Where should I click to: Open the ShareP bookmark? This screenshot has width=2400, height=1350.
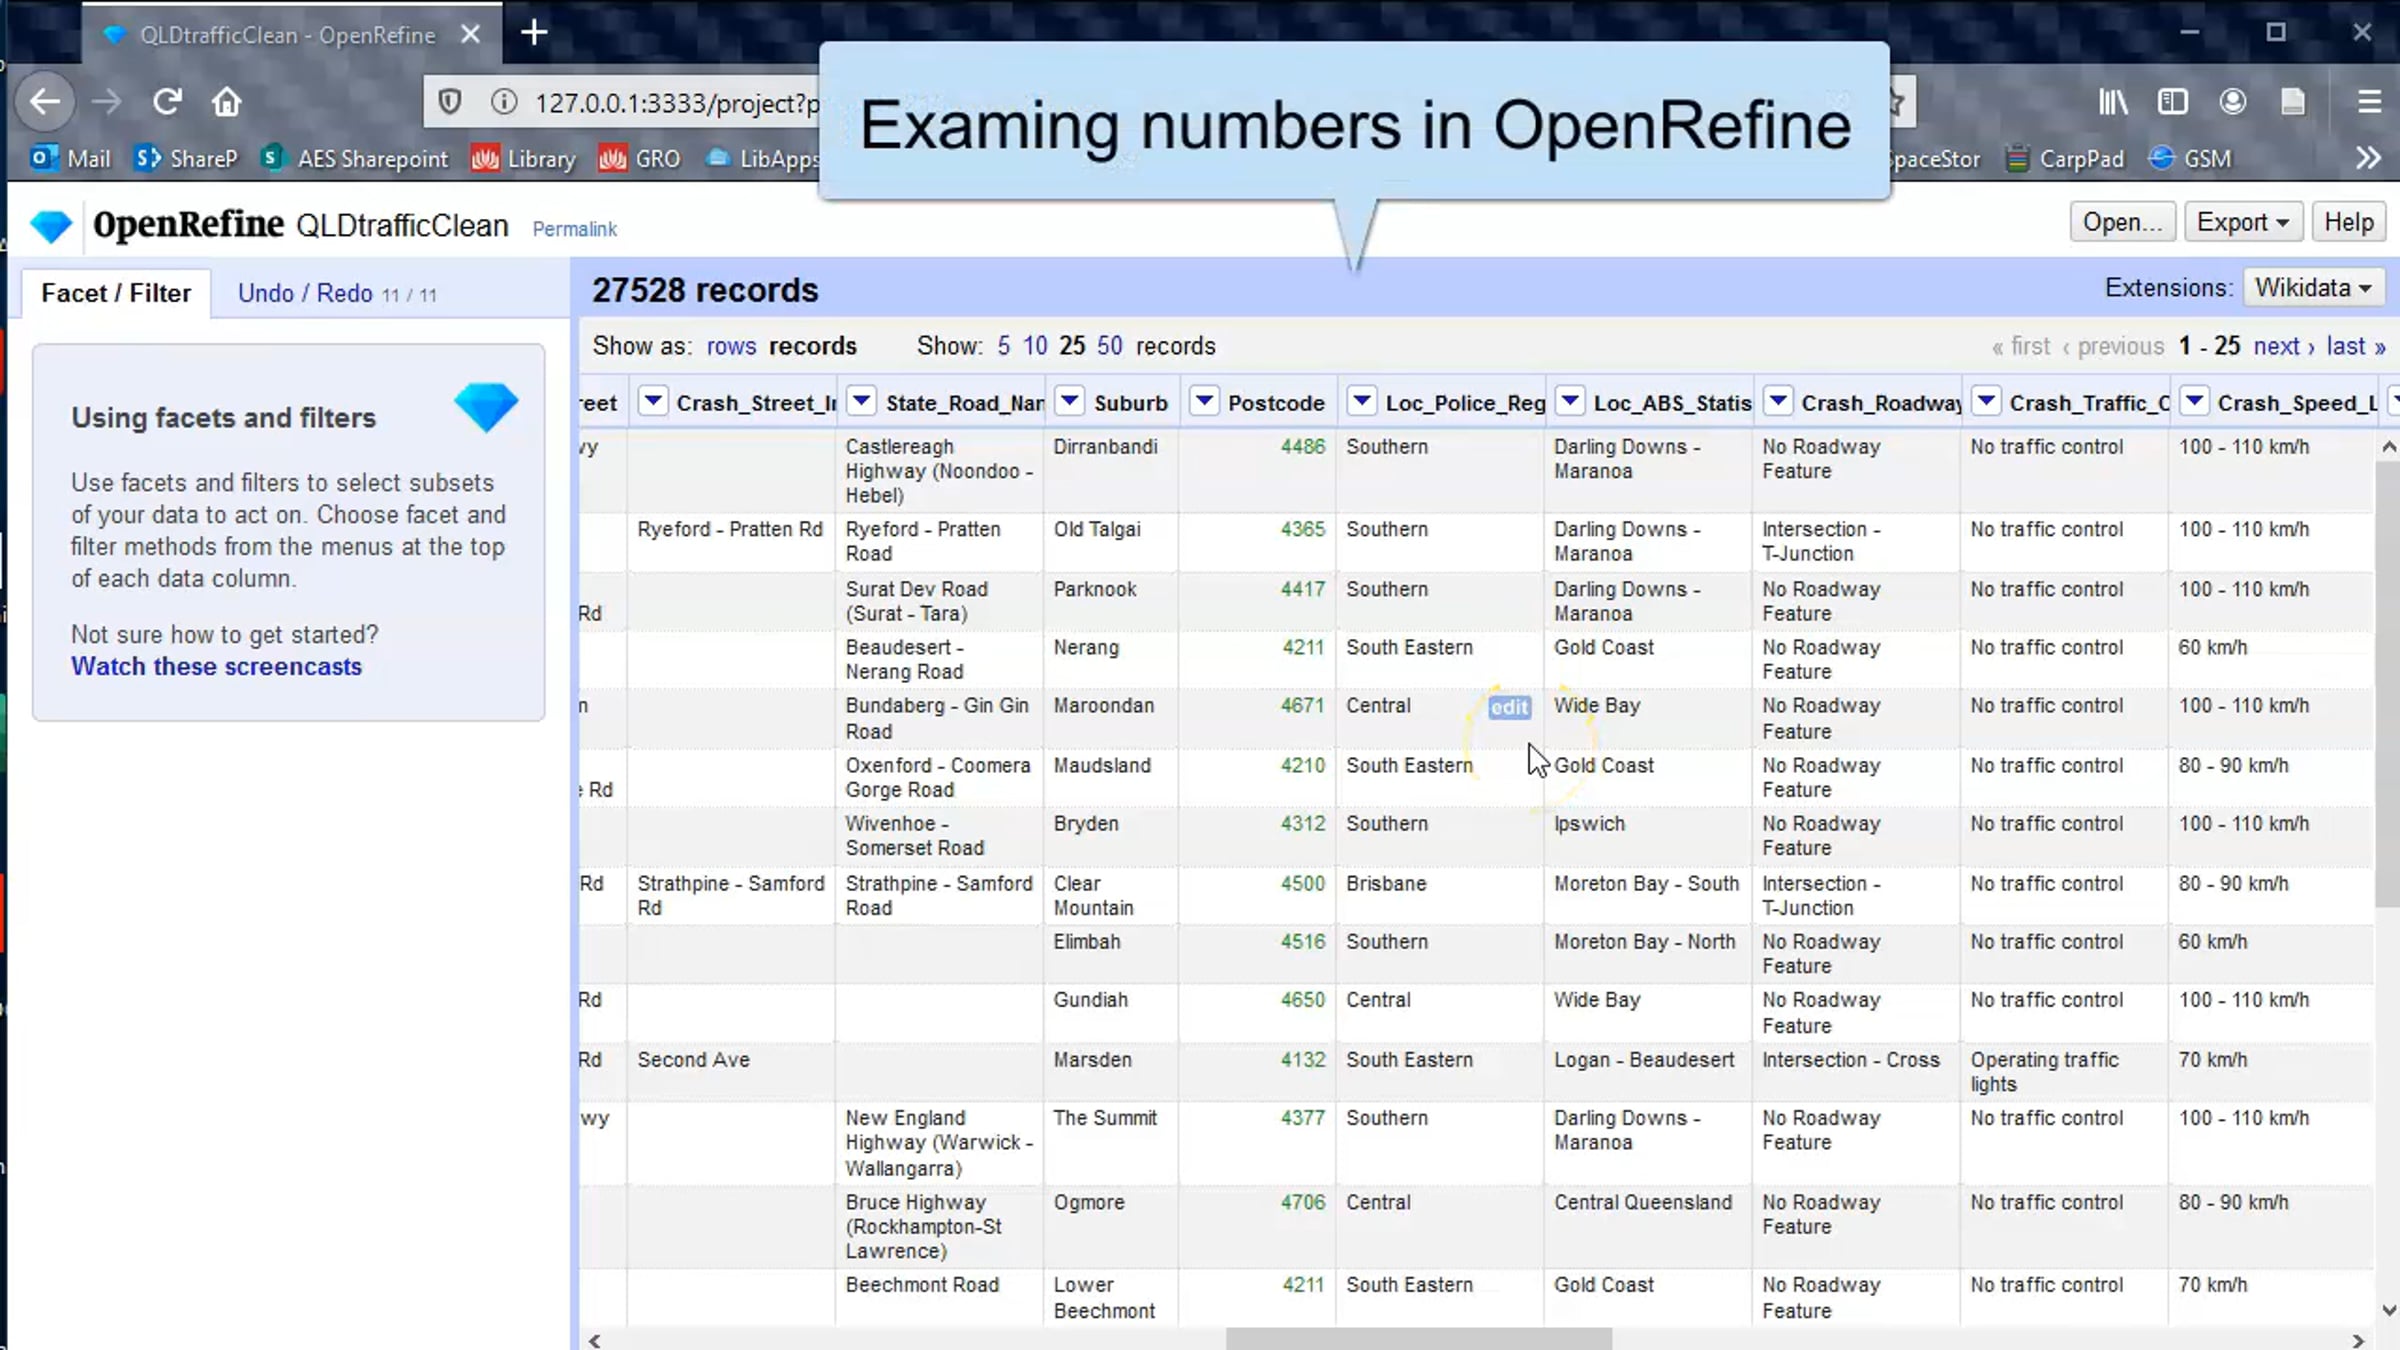(187, 158)
